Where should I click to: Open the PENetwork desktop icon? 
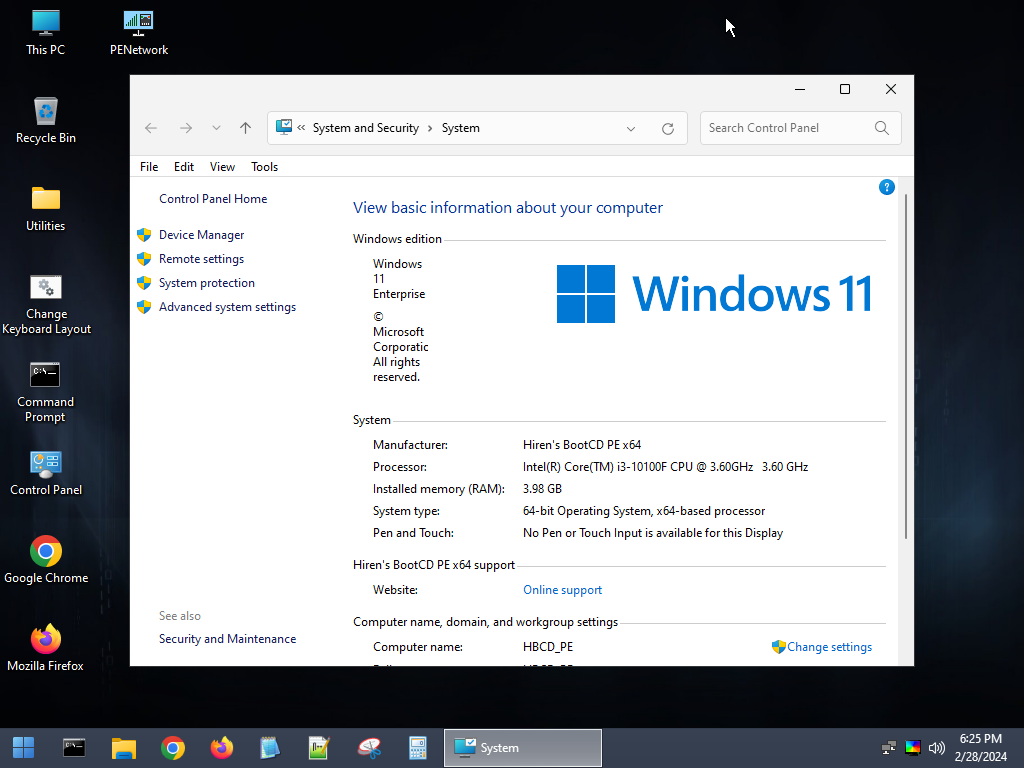point(137,22)
